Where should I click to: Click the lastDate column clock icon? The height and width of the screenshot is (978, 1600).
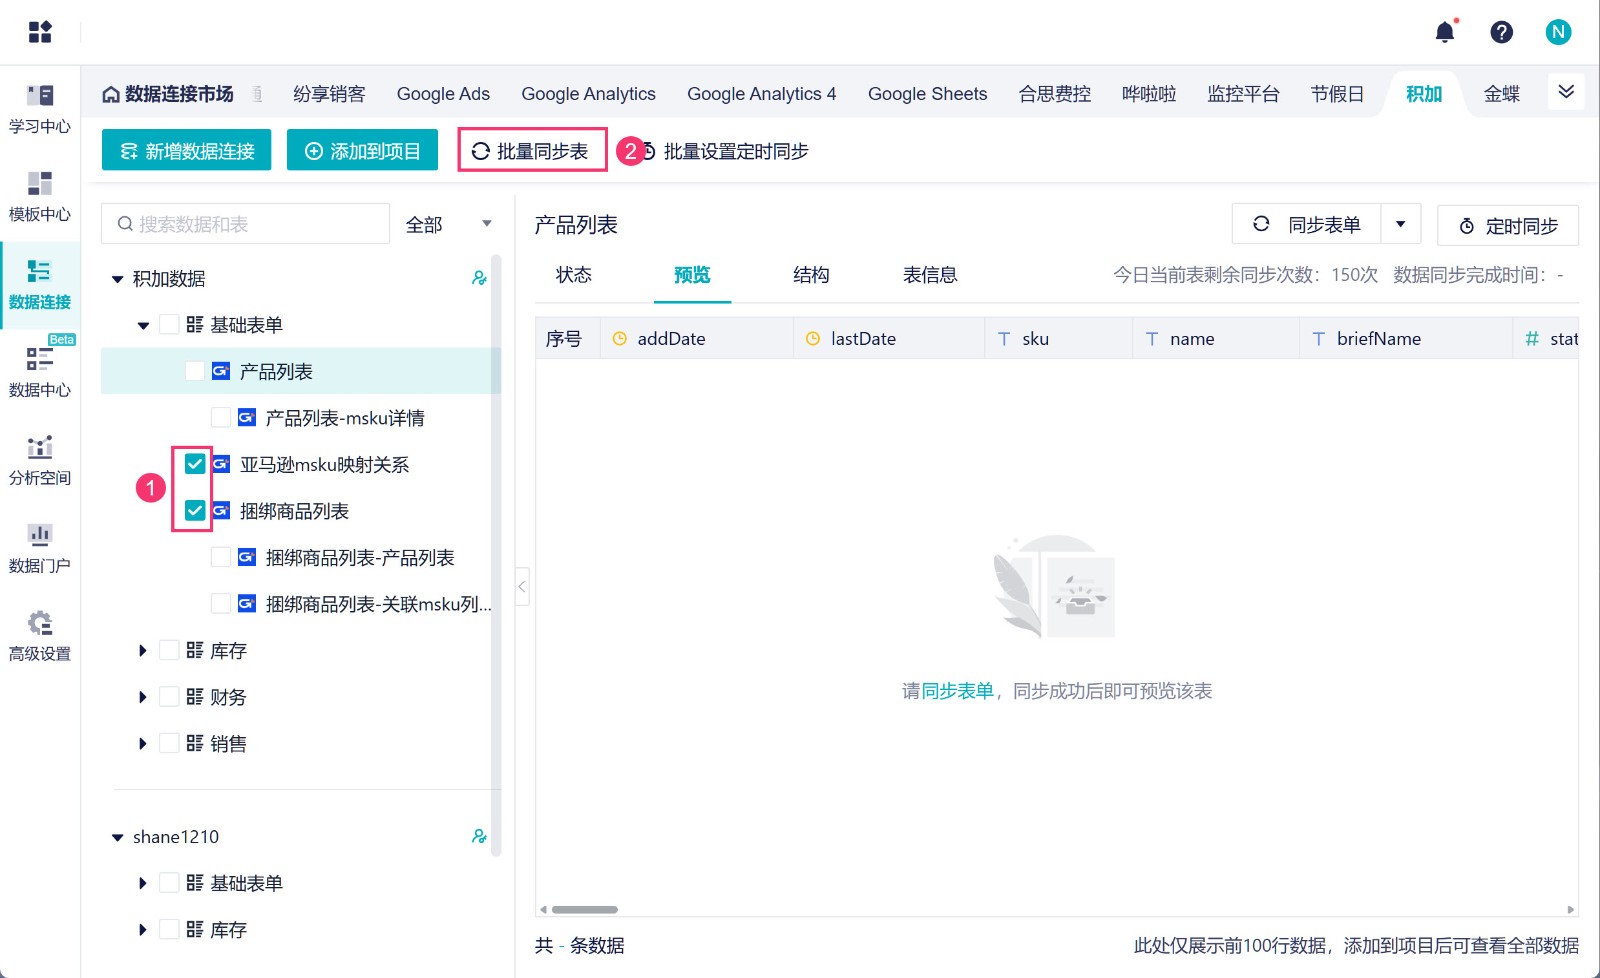point(812,338)
